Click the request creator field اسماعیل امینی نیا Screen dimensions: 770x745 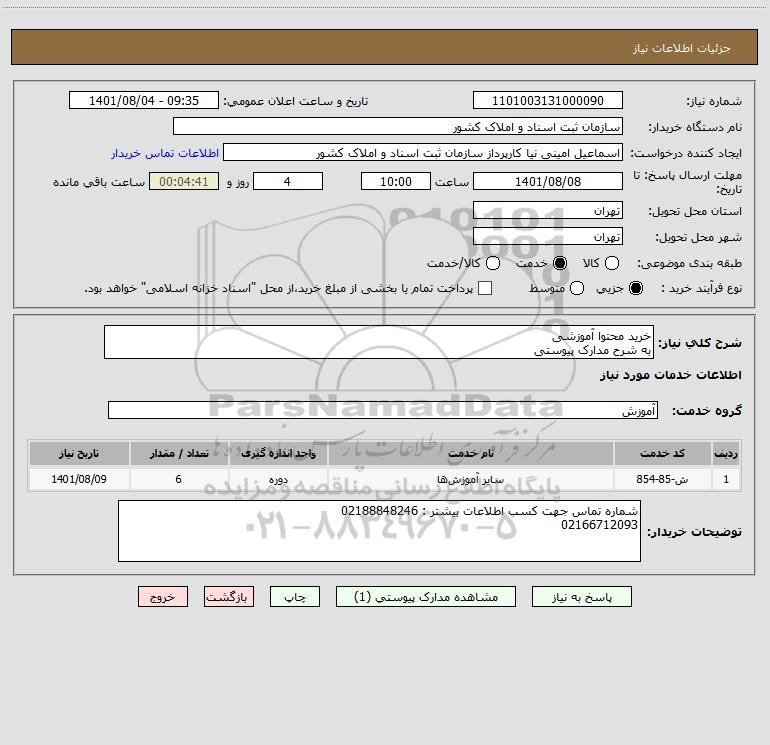(423, 152)
